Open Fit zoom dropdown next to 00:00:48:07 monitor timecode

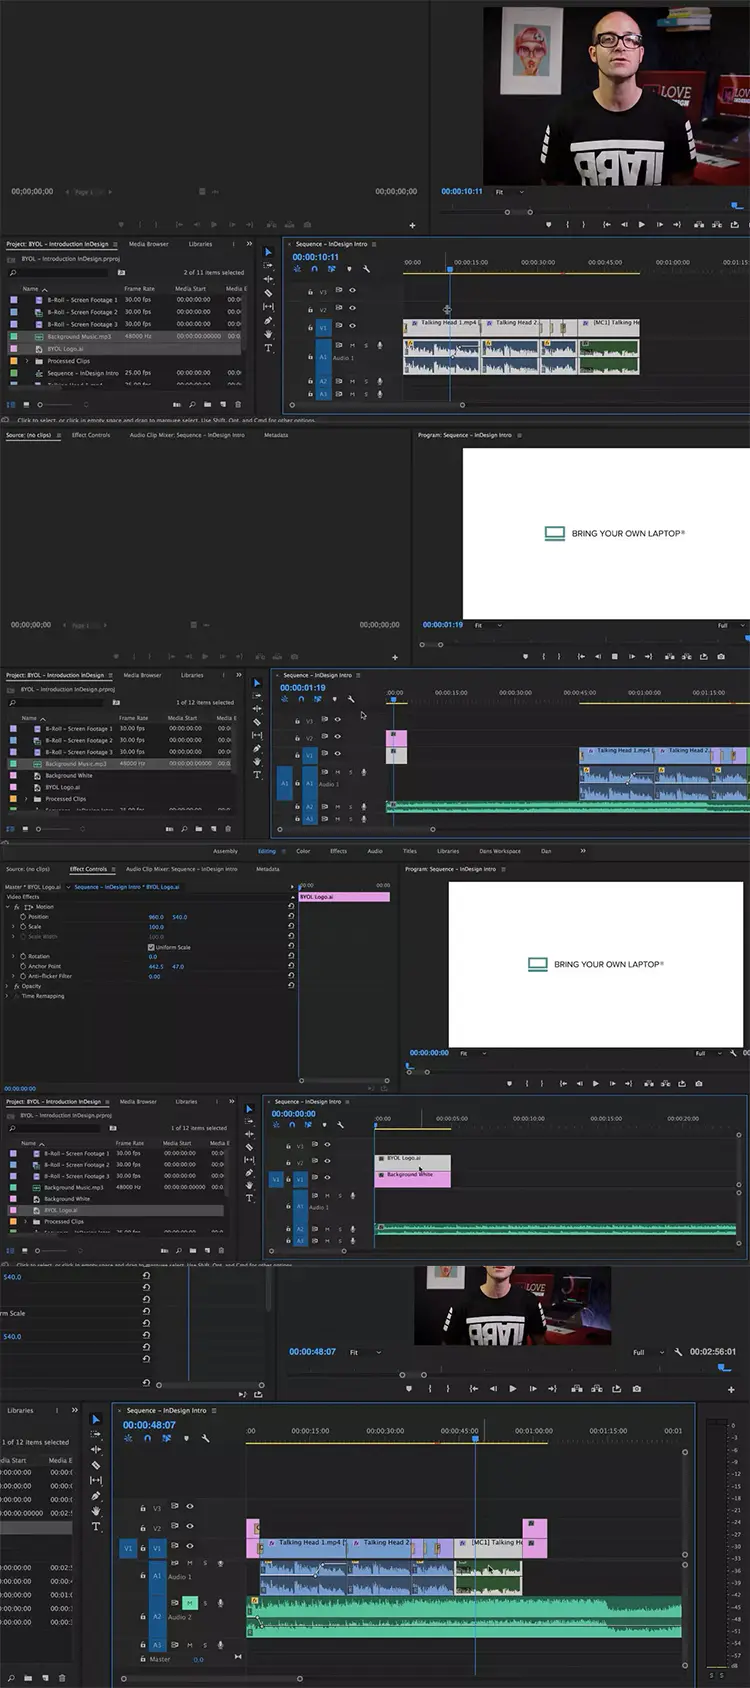coord(365,1352)
